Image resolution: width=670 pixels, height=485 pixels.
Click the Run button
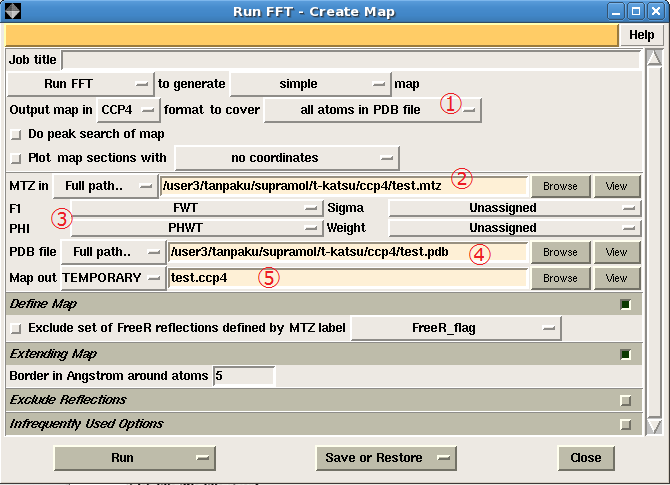(x=134, y=458)
